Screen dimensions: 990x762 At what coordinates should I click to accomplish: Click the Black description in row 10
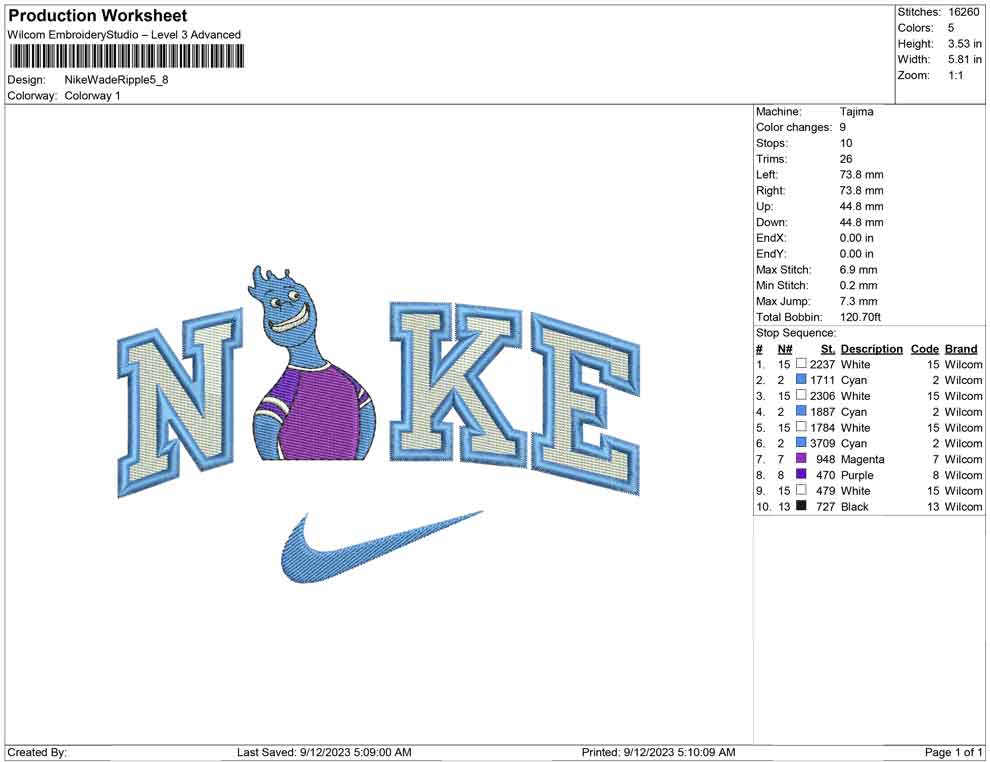855,506
